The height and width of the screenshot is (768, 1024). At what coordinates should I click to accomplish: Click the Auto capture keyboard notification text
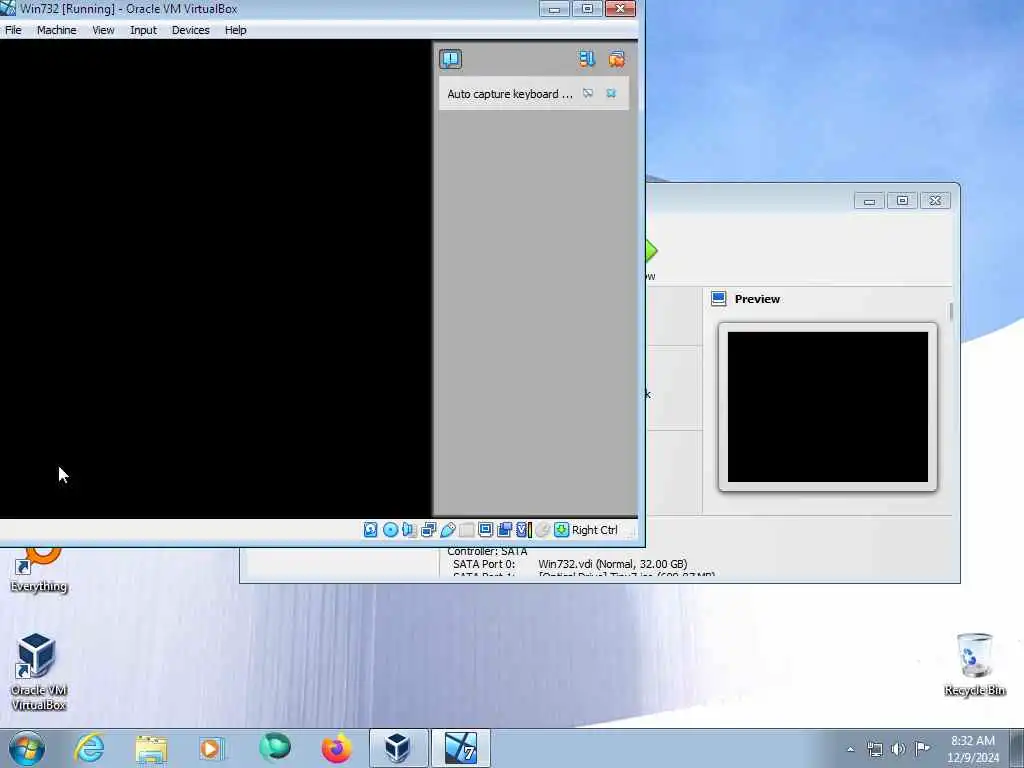tap(509, 94)
